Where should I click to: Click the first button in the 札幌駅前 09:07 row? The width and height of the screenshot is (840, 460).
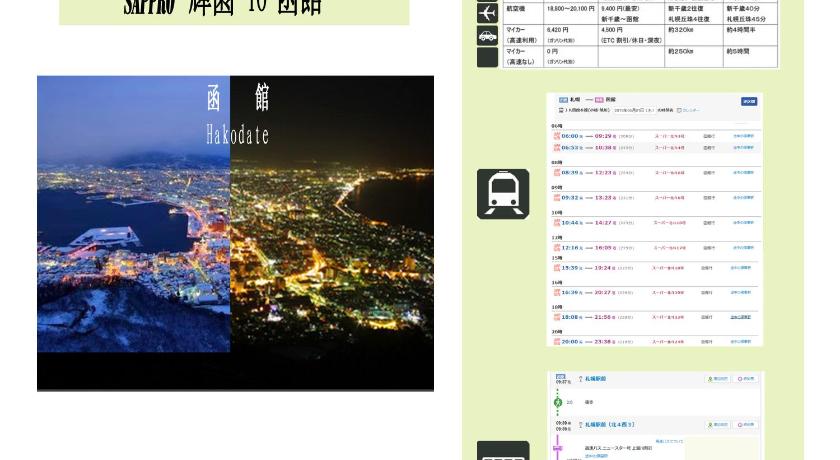pos(717,379)
